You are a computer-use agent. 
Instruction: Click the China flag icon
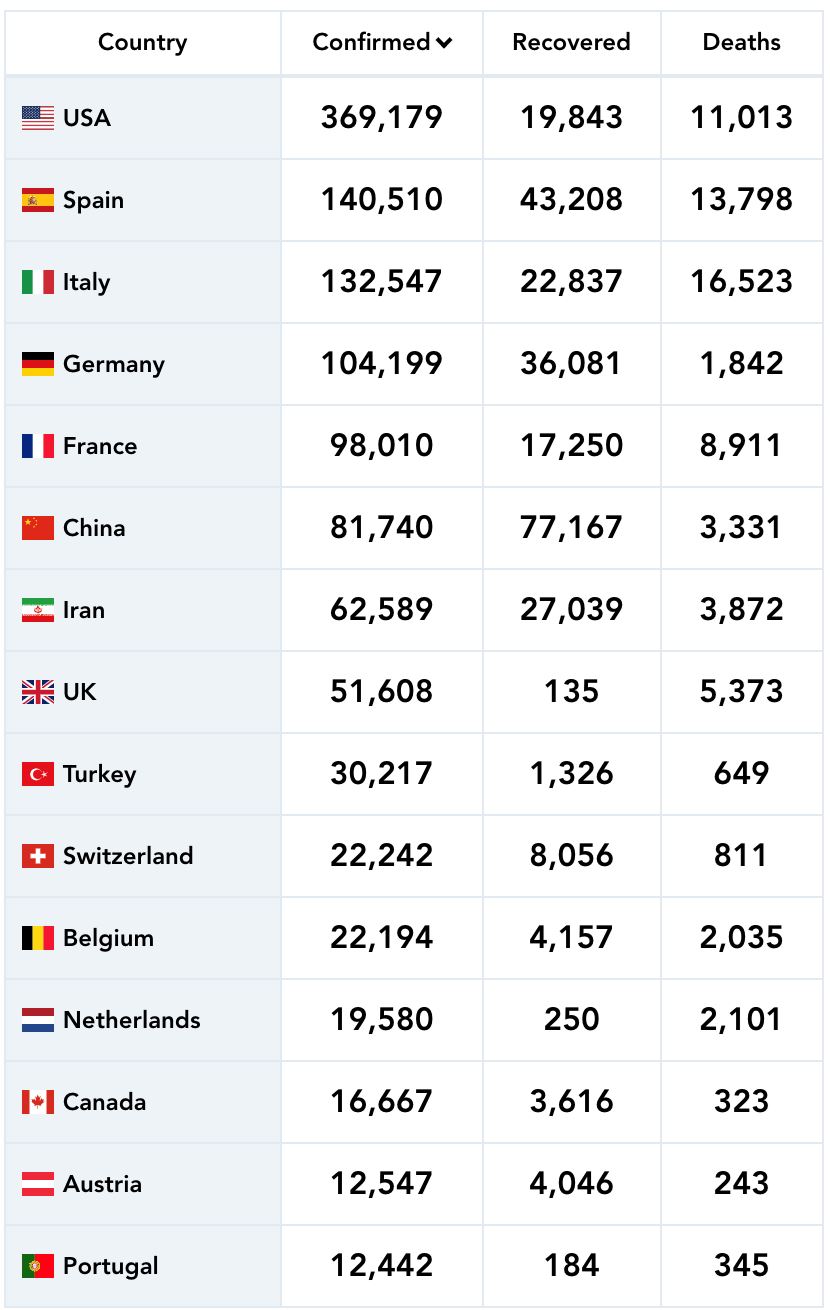pyautogui.click(x=38, y=528)
